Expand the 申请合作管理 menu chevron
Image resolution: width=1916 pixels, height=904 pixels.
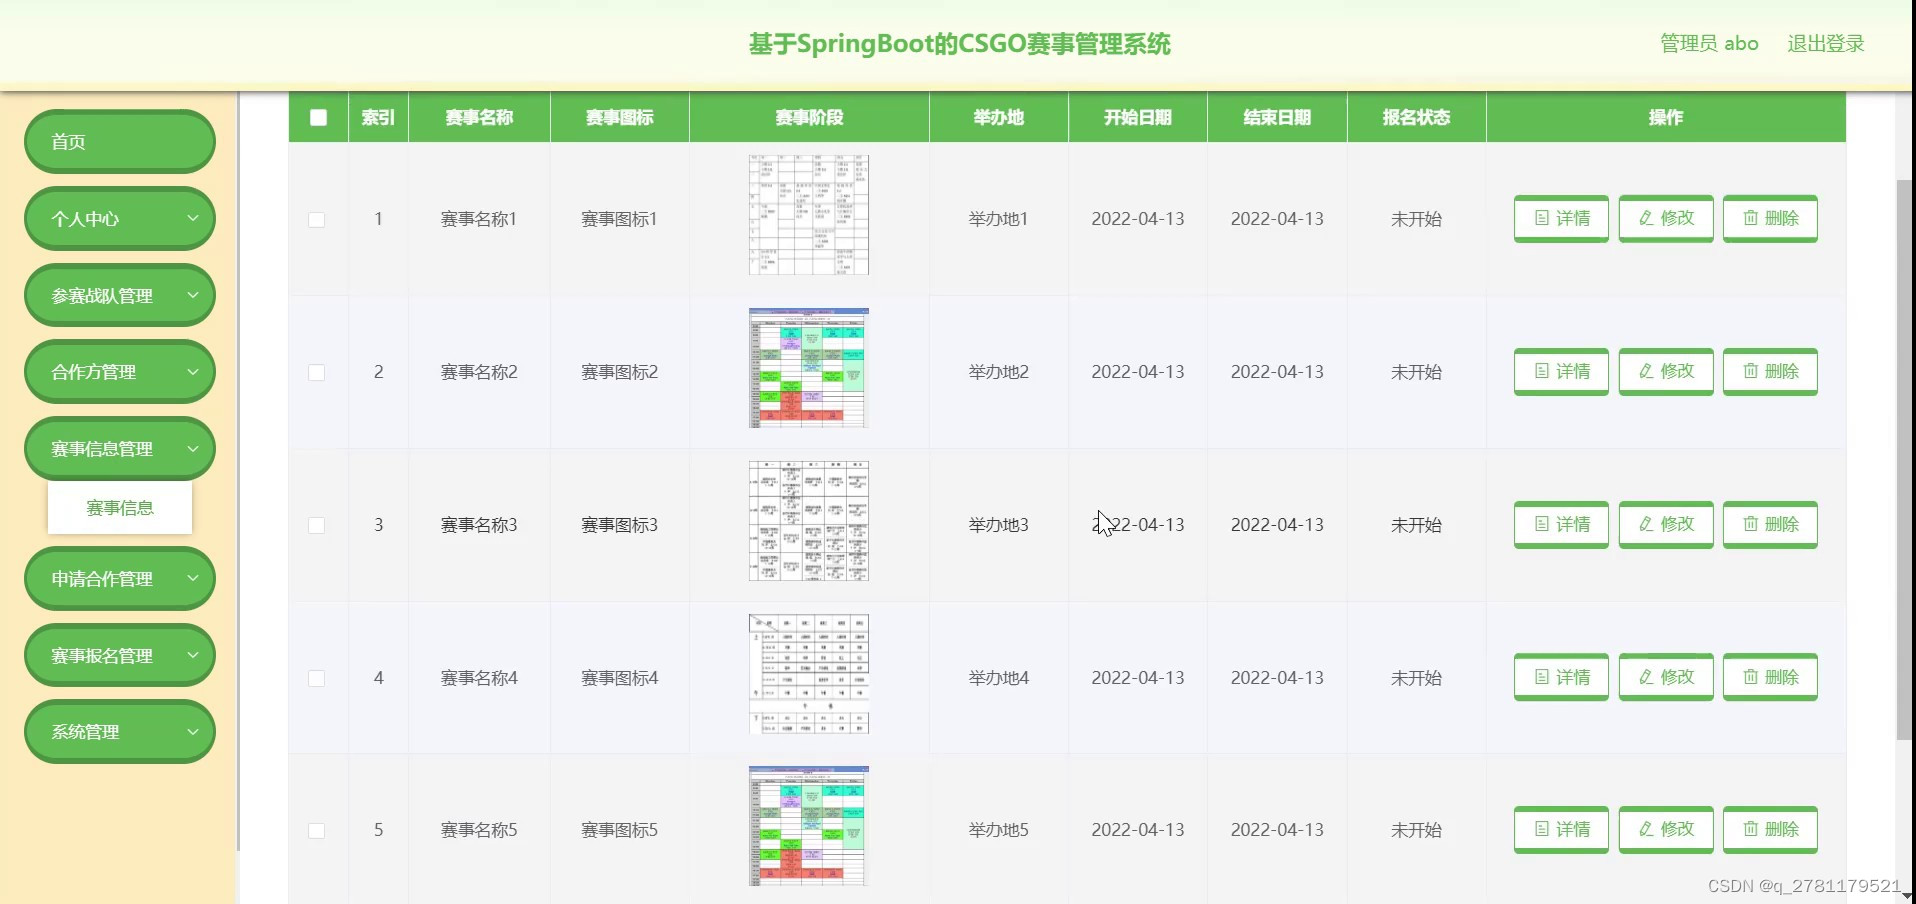click(193, 578)
